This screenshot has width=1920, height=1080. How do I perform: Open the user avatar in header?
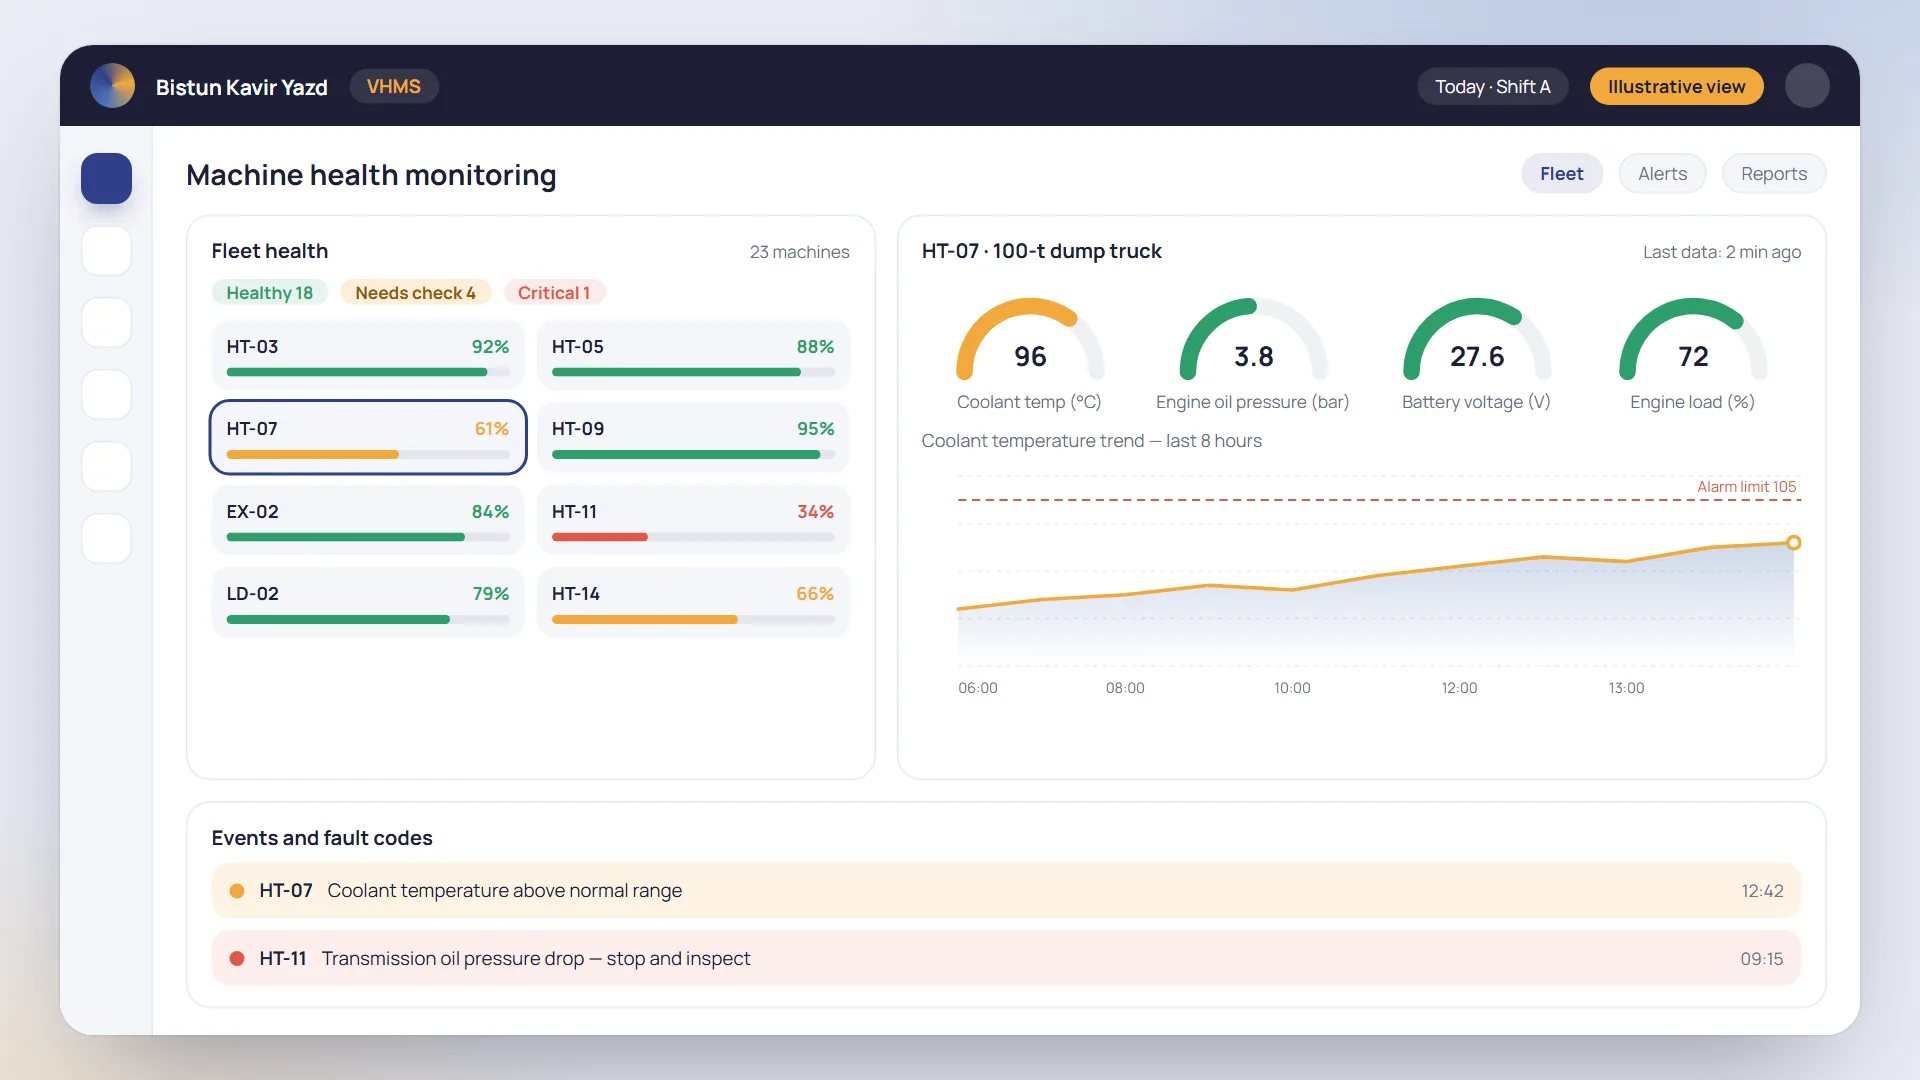(x=1807, y=86)
